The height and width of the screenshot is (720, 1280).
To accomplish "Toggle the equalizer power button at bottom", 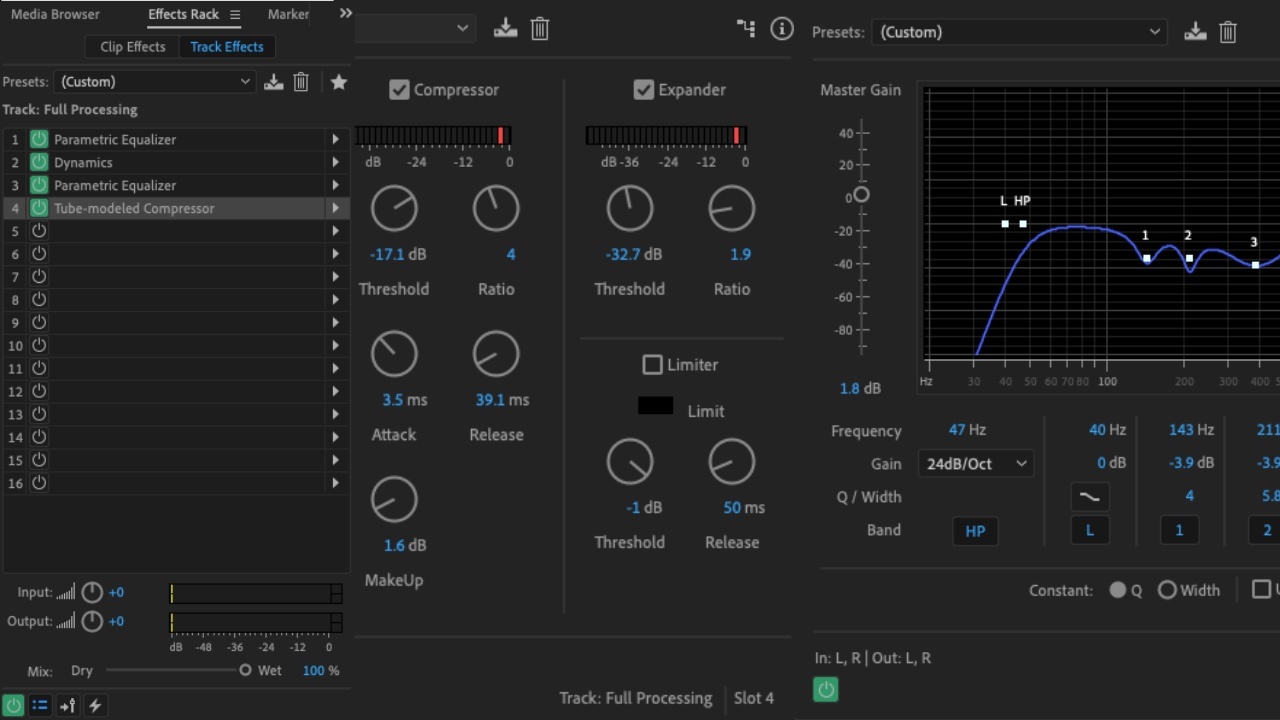I will 826,689.
